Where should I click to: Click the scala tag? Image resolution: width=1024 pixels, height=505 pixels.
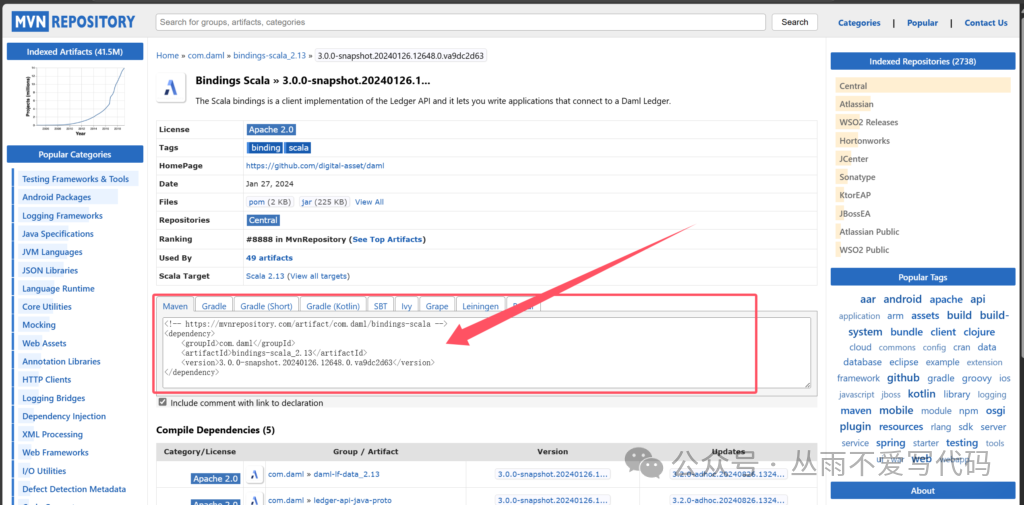tap(298, 148)
